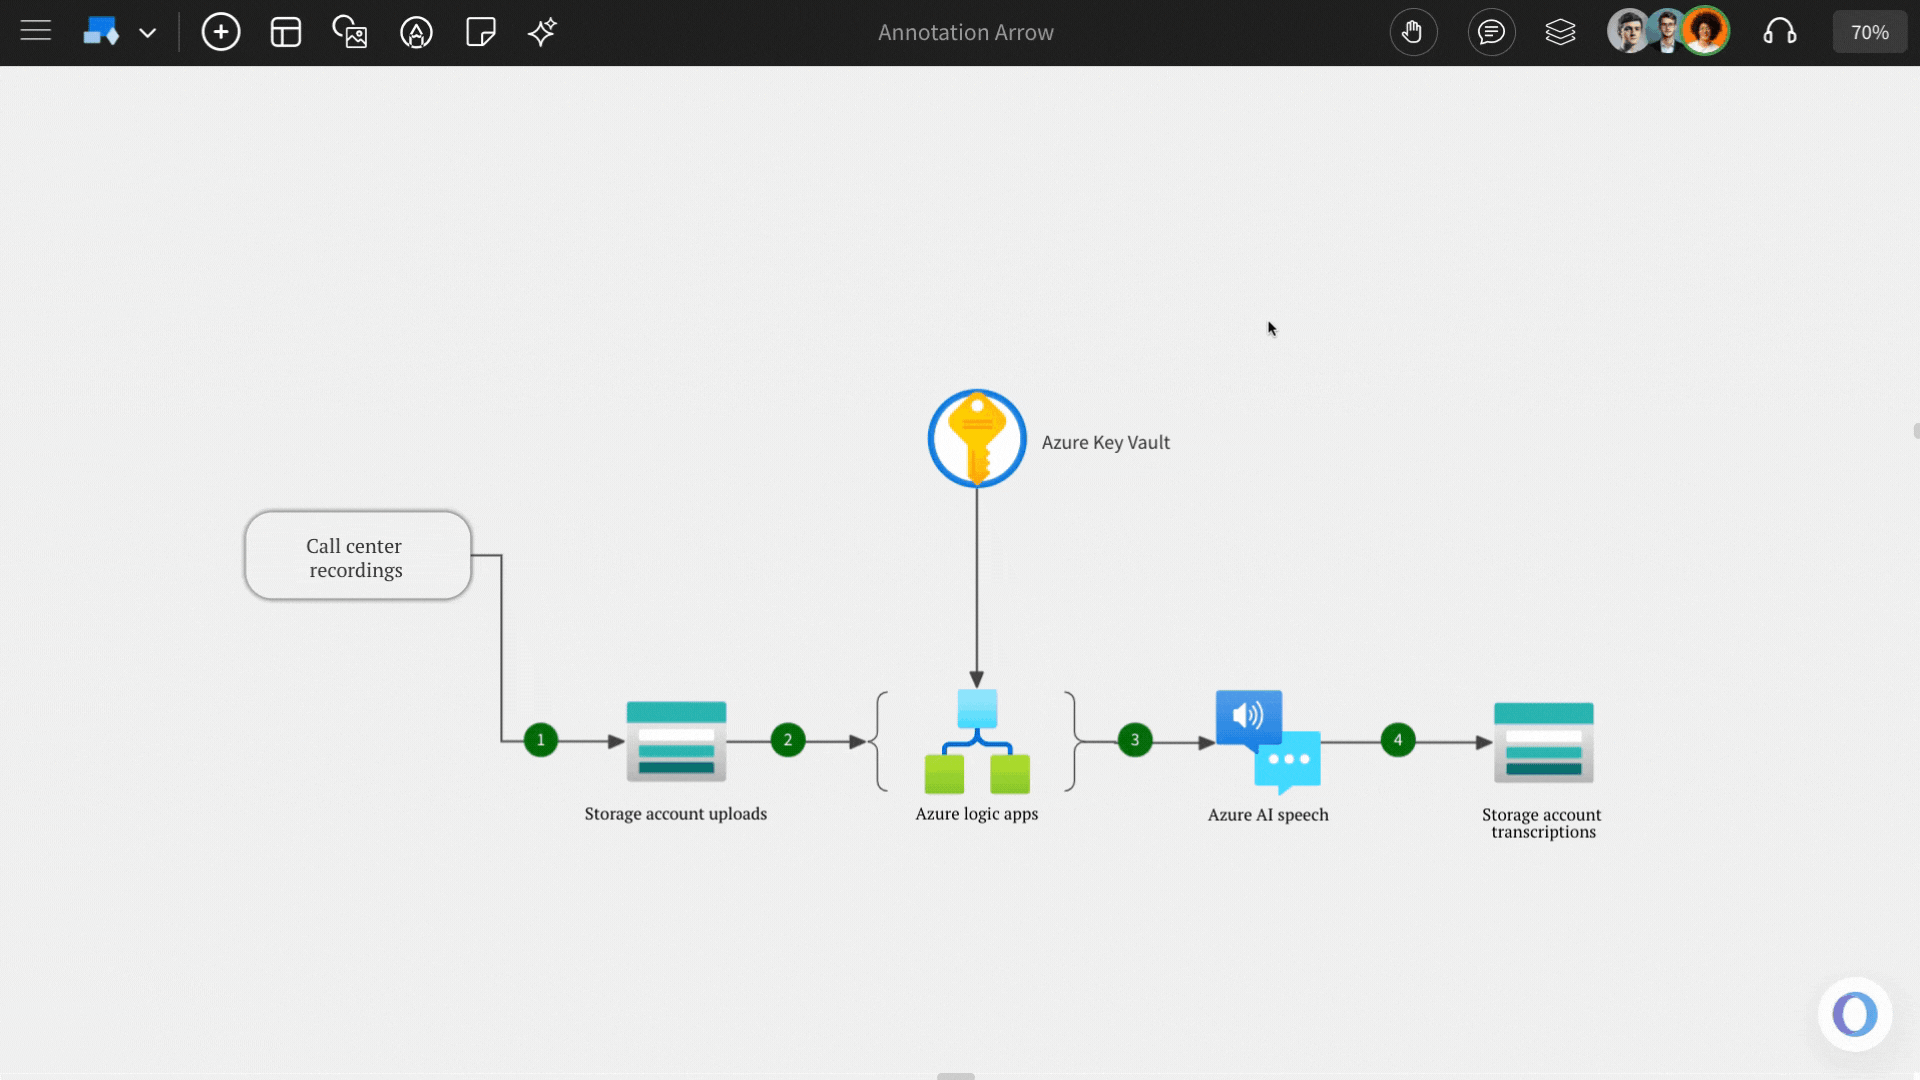Toggle audio with the headphones icon
Image resolution: width=1920 pixels, height=1080 pixels.
pyautogui.click(x=1781, y=31)
